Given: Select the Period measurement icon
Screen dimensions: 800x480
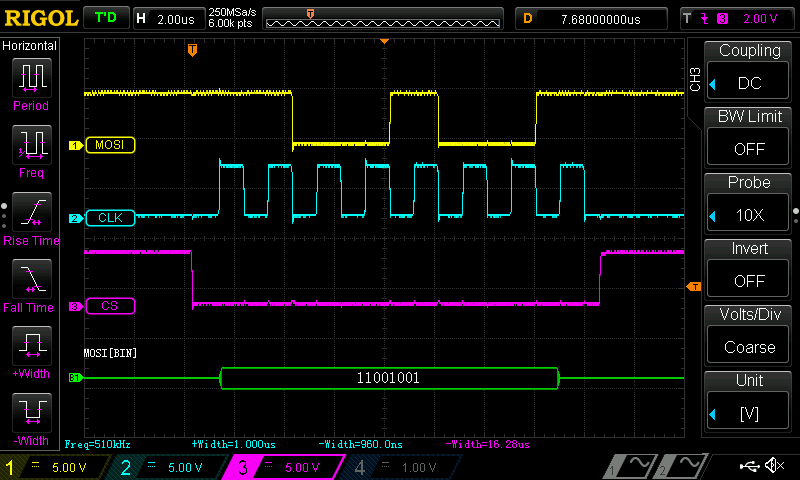Looking at the screenshot, I should 32,78.
